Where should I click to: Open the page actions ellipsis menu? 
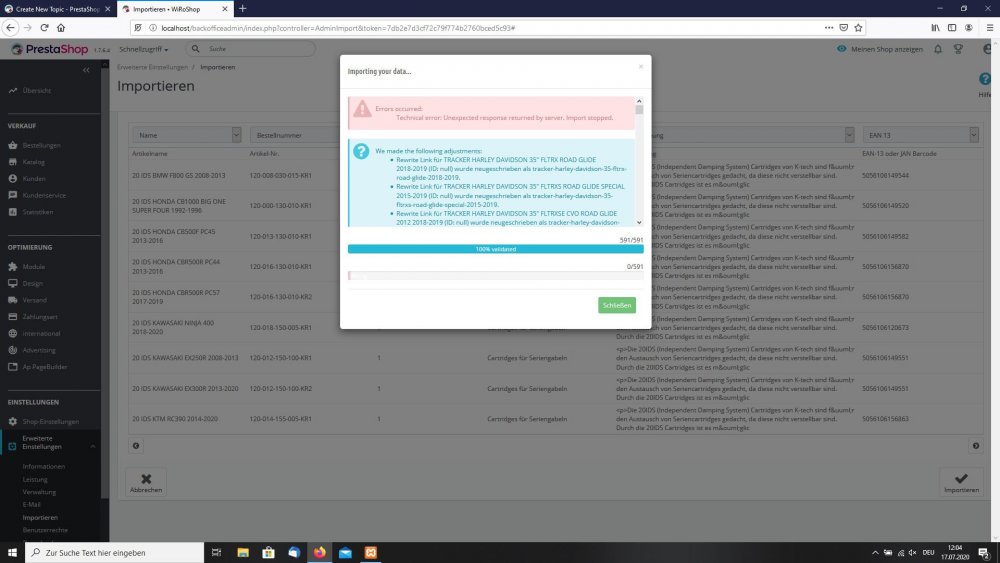point(828,27)
